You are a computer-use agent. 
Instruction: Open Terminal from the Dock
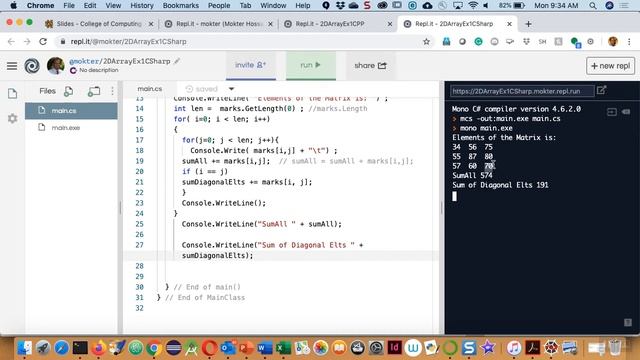80,348
